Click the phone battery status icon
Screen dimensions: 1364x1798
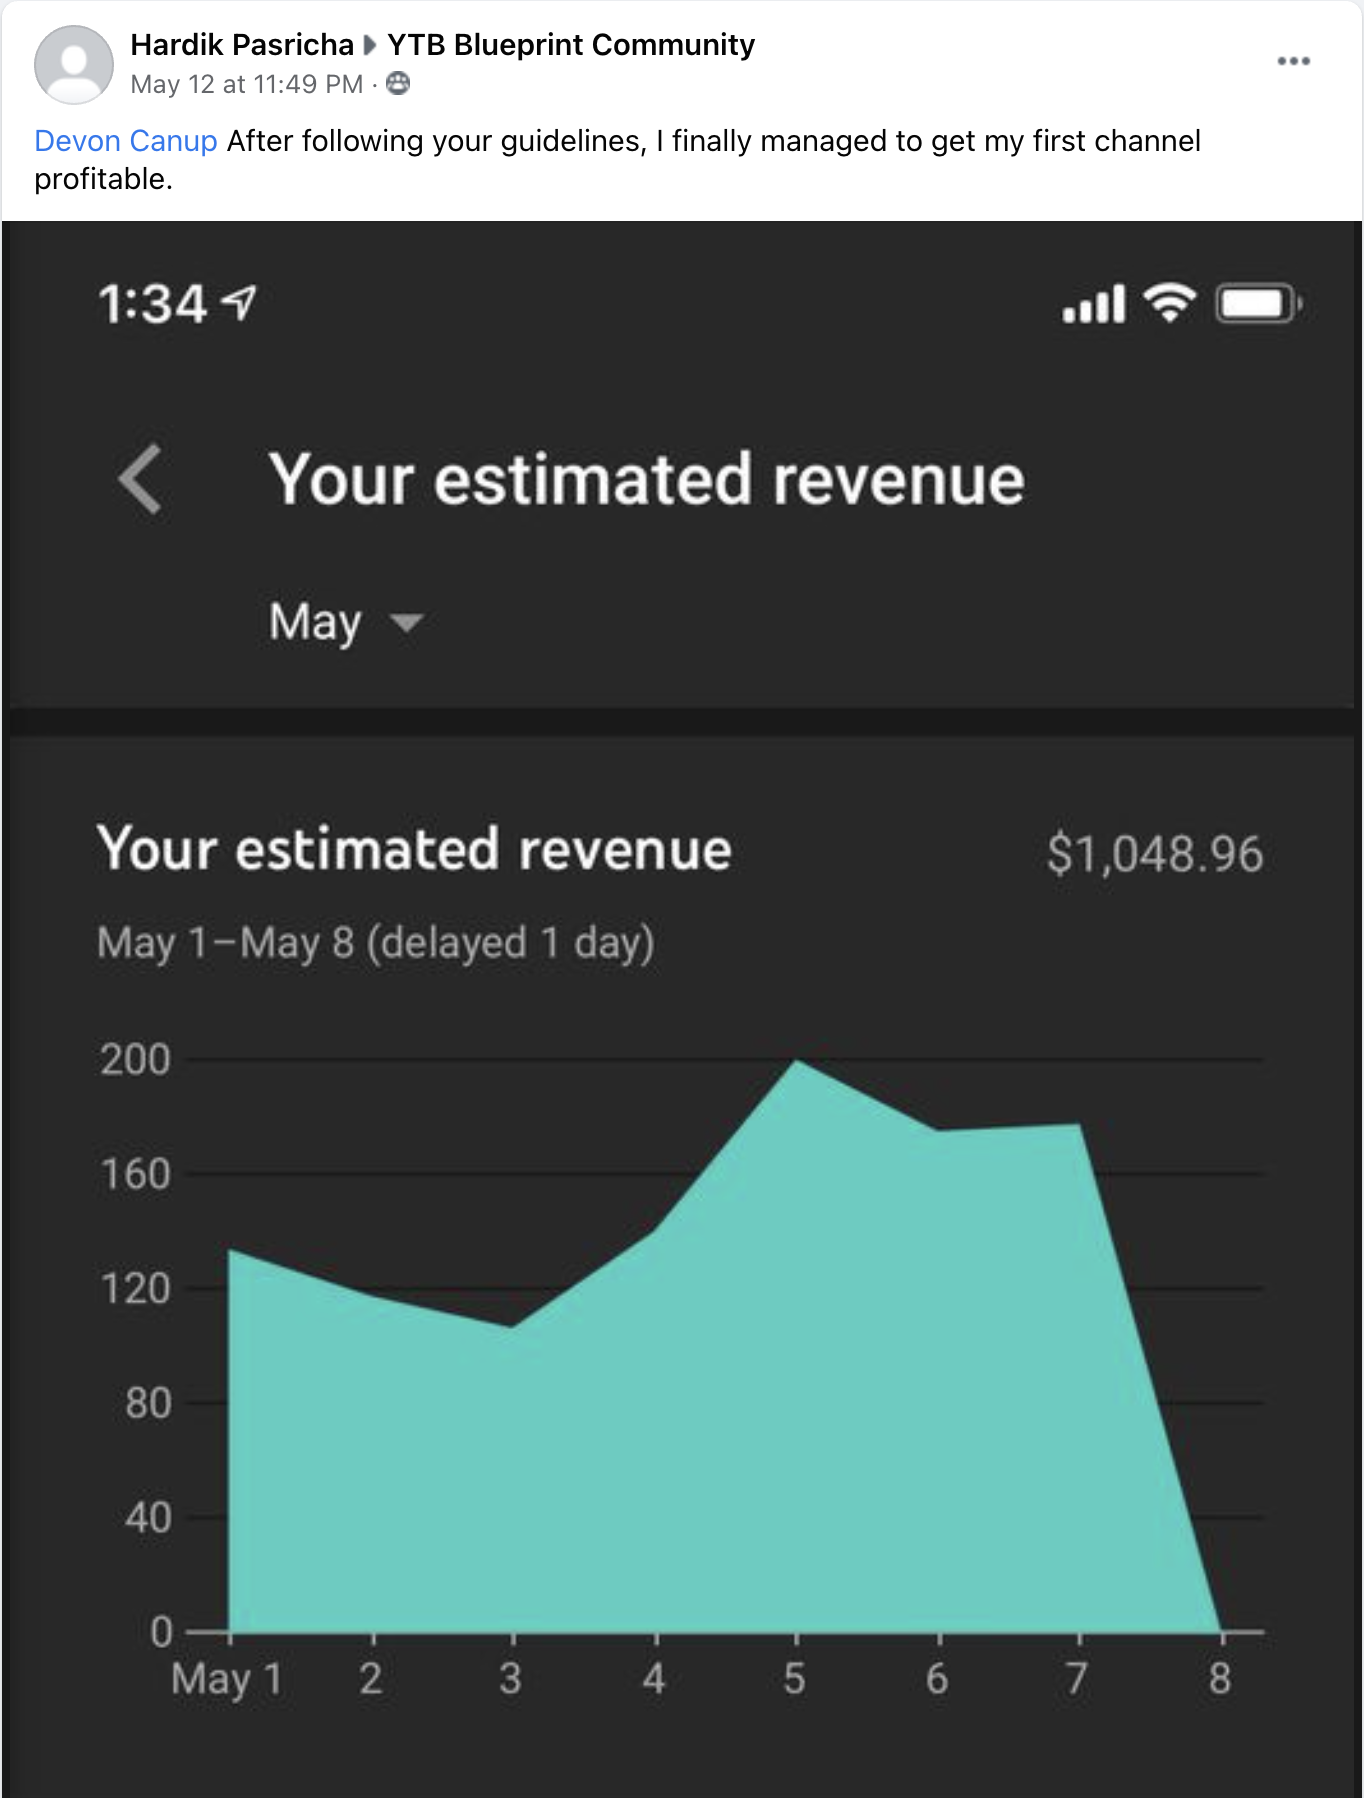pyautogui.click(x=1259, y=303)
